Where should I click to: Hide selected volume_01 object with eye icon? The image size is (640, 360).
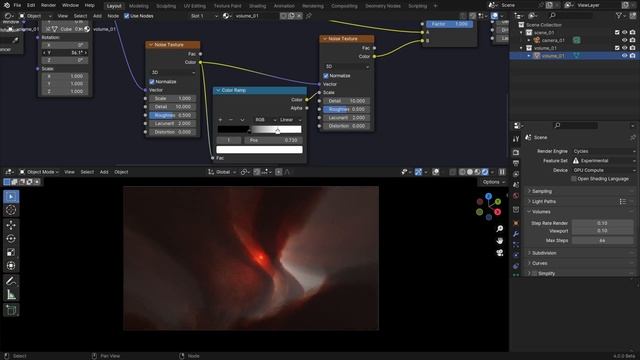pyautogui.click(x=624, y=56)
